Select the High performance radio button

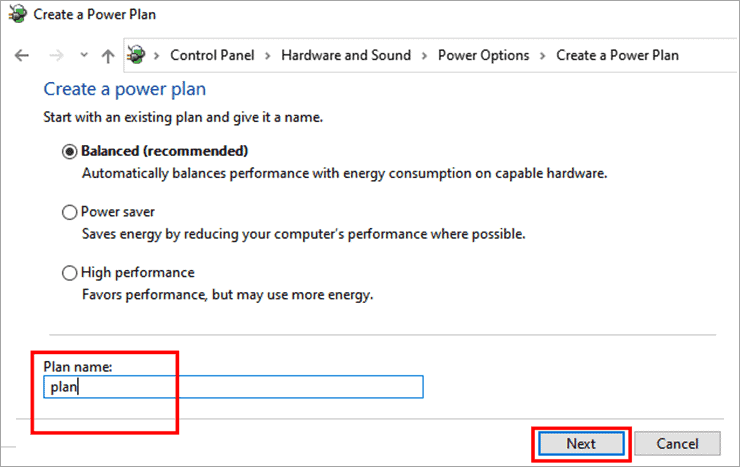pyautogui.click(x=69, y=273)
